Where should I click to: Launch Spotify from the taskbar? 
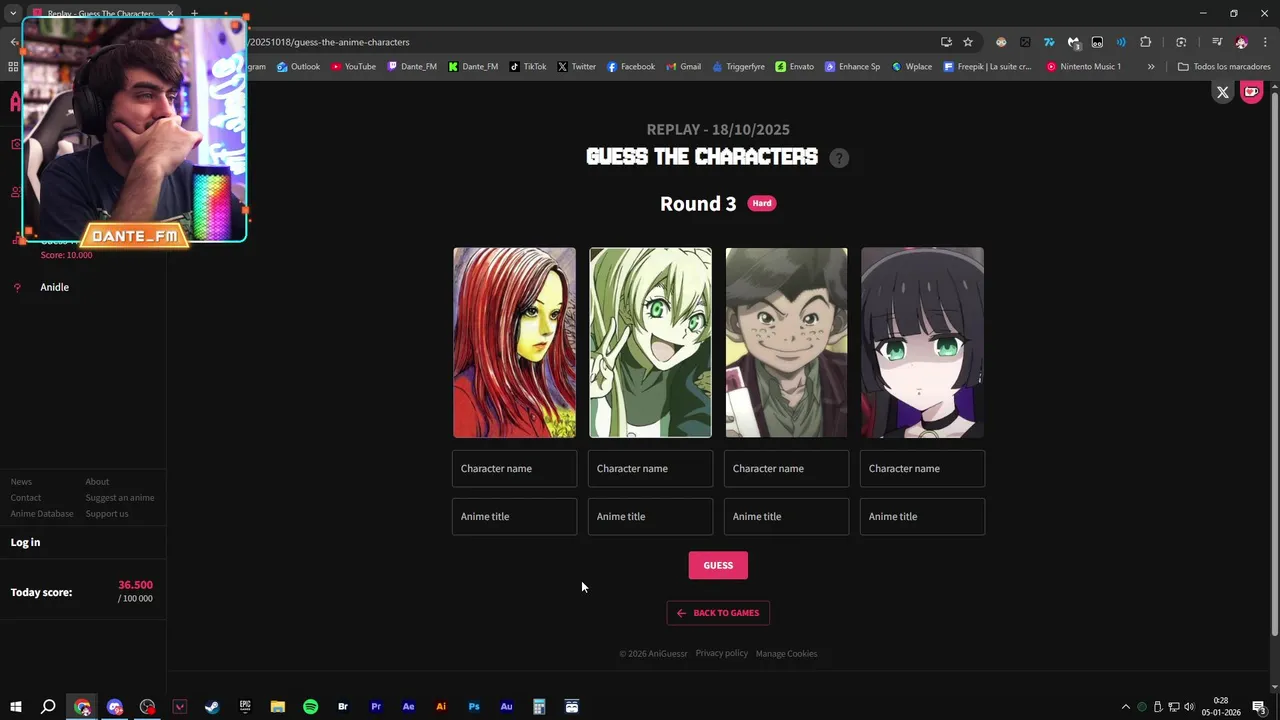310,707
